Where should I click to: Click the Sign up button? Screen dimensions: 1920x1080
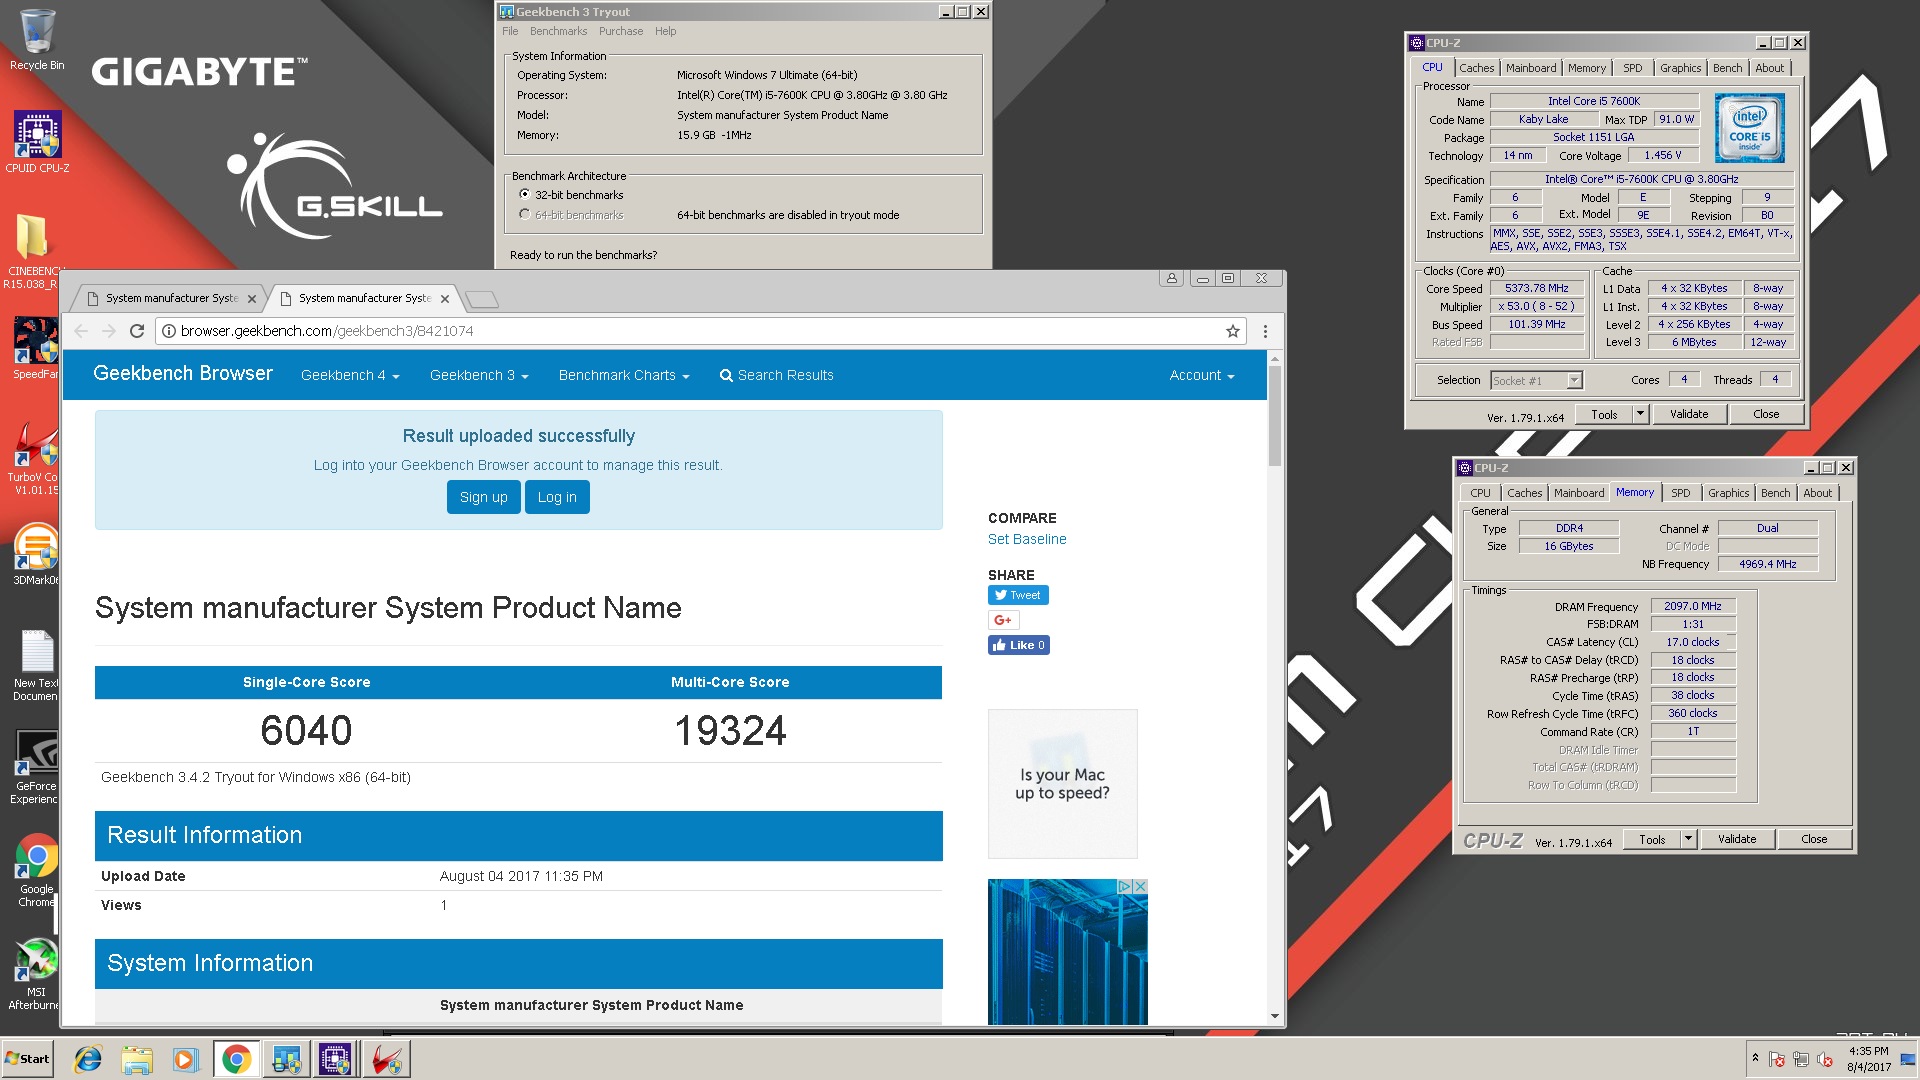pyautogui.click(x=484, y=497)
